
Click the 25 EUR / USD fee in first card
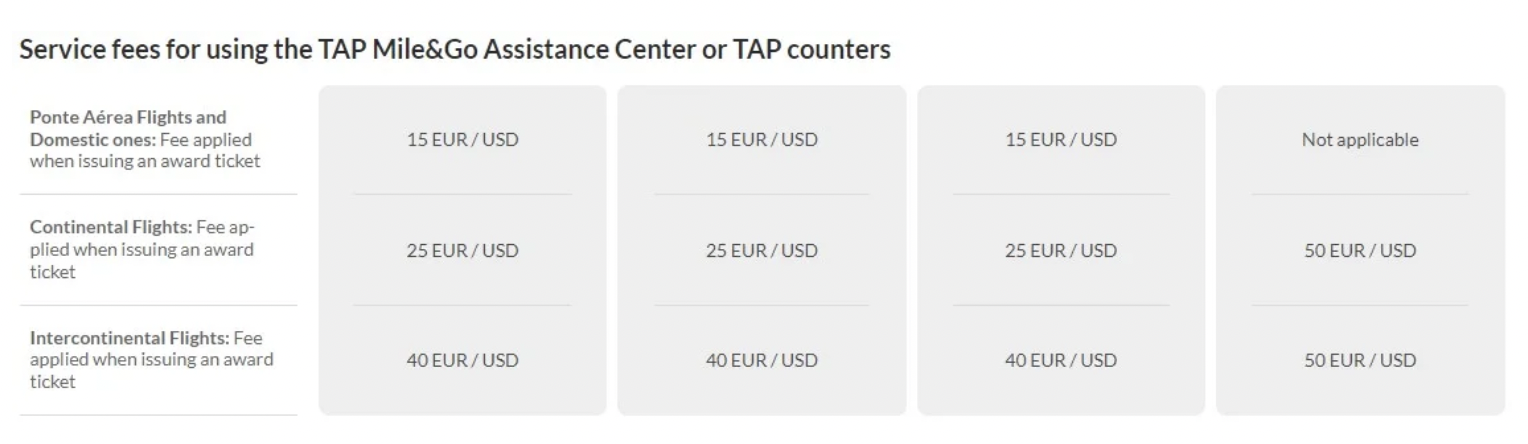pos(462,251)
